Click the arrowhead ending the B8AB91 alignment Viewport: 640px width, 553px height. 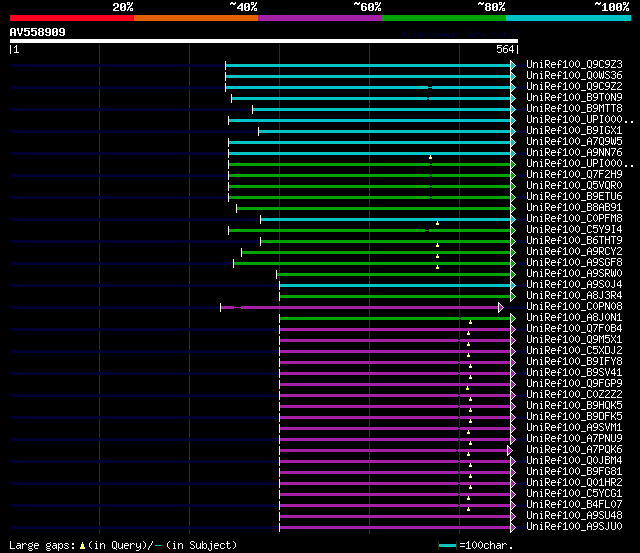click(x=513, y=209)
